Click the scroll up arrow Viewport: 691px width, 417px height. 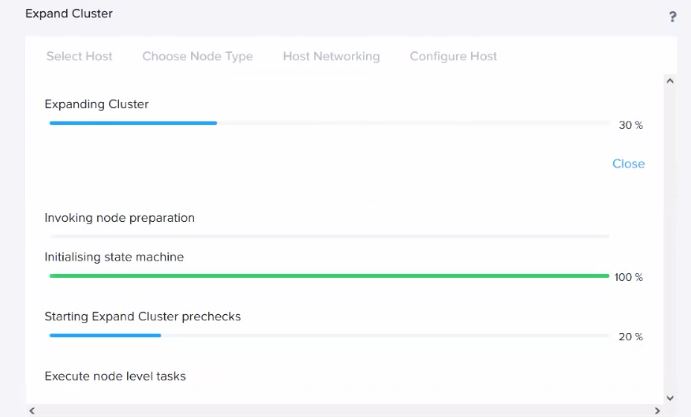pyautogui.click(x=670, y=78)
